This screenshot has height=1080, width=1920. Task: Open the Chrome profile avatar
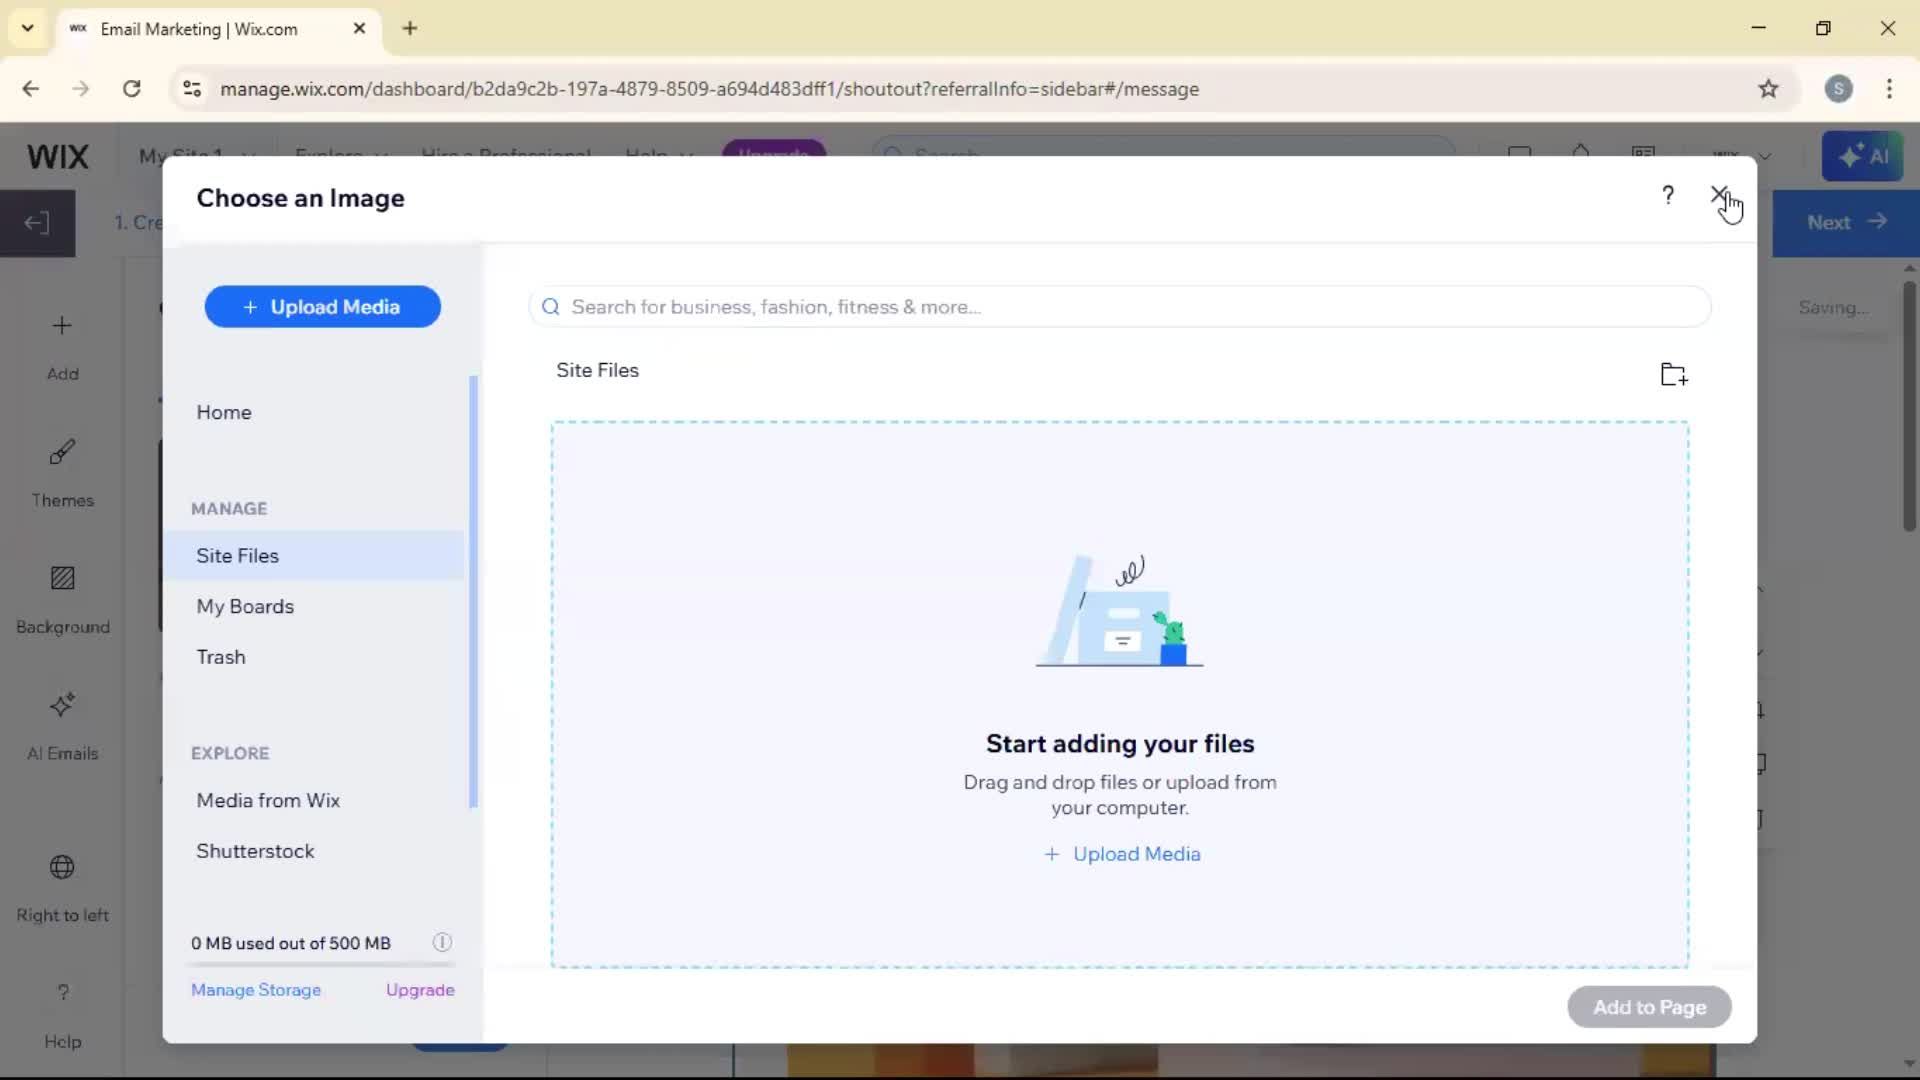tap(1838, 89)
